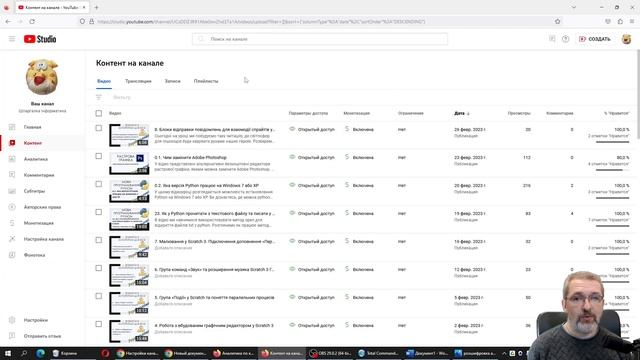This screenshot has height=360, width=640.
Task: Bookmark the page with the star icon
Action: click(x=558, y=21)
